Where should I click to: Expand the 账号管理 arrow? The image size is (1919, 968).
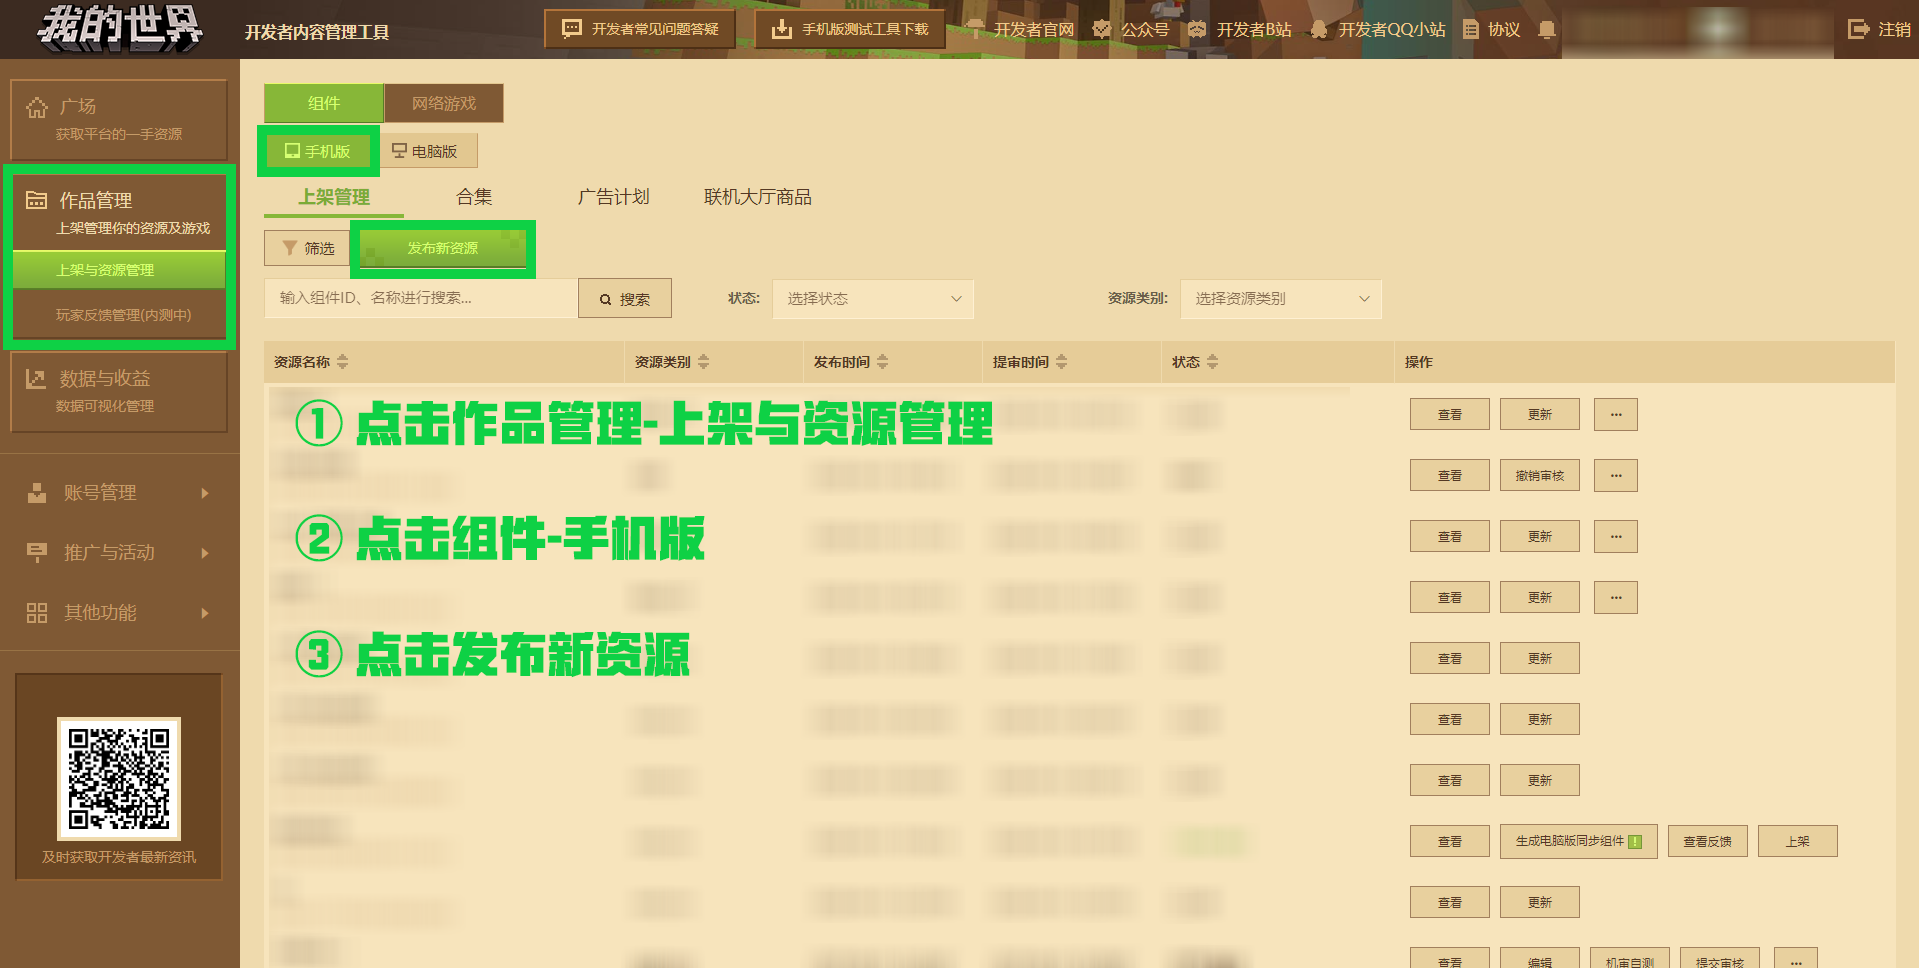205,493
